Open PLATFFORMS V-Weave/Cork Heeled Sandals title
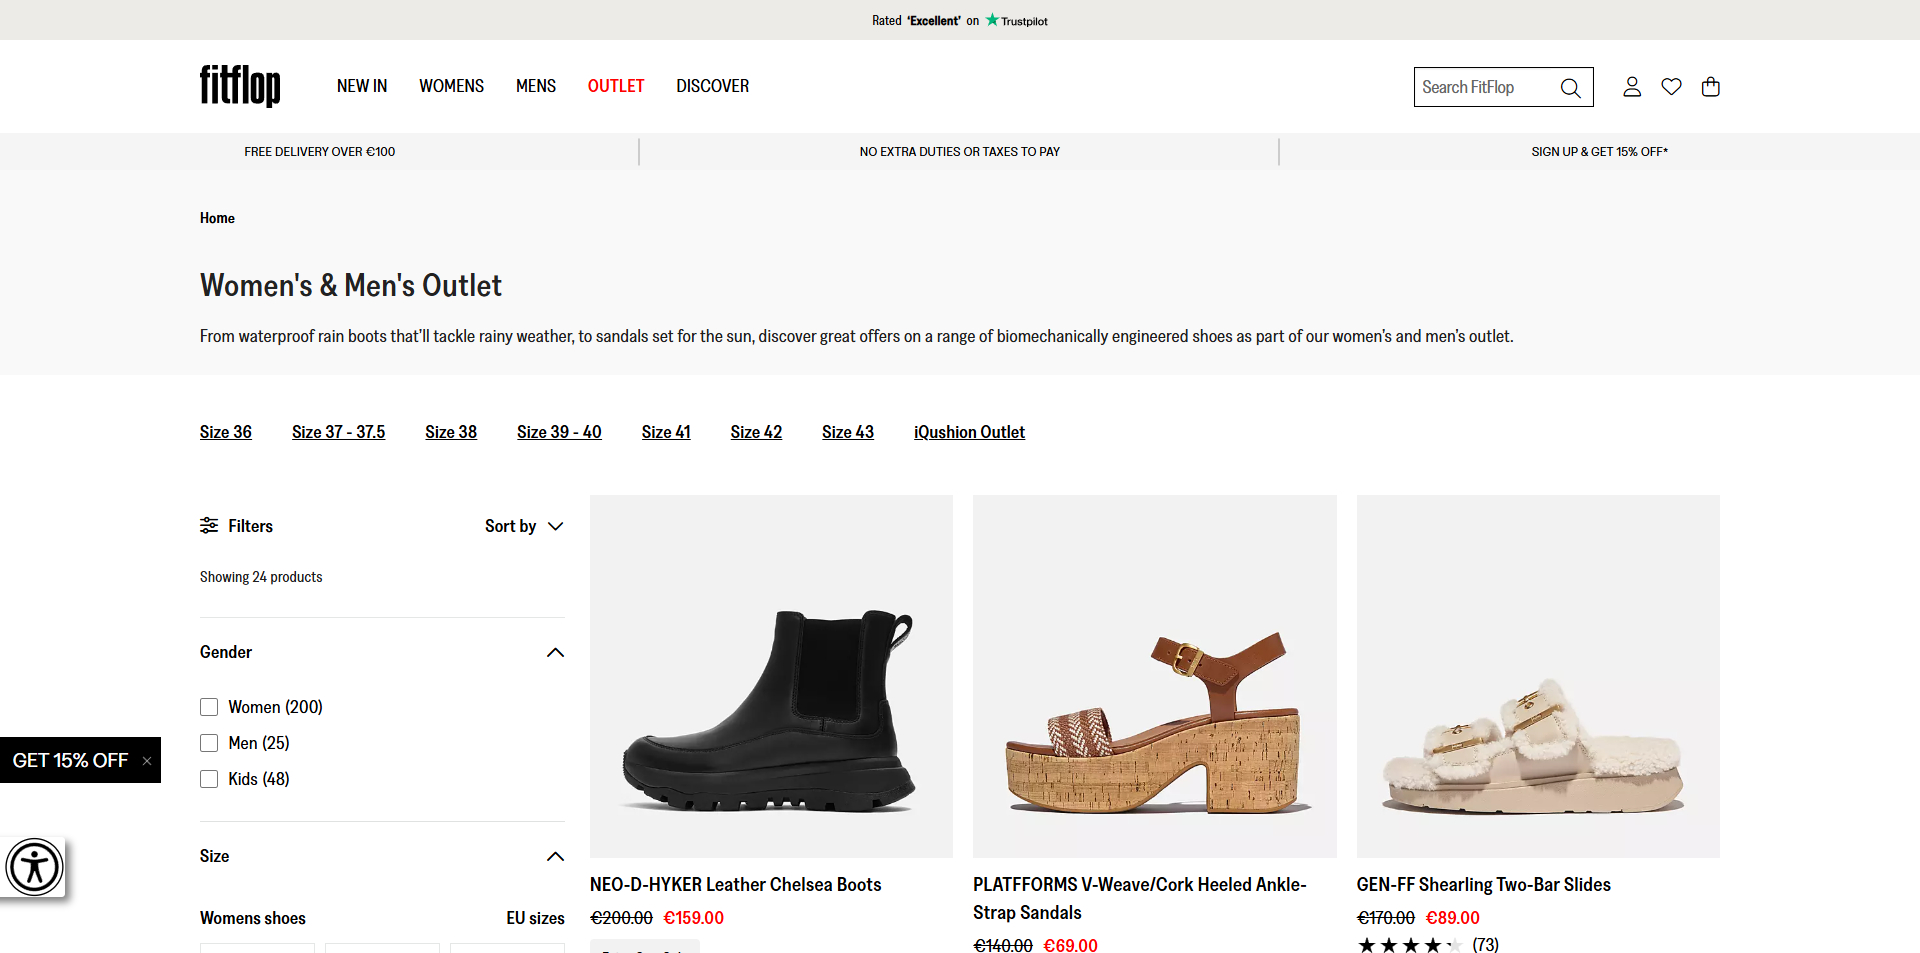Image resolution: width=1920 pixels, height=953 pixels. [x=1140, y=899]
